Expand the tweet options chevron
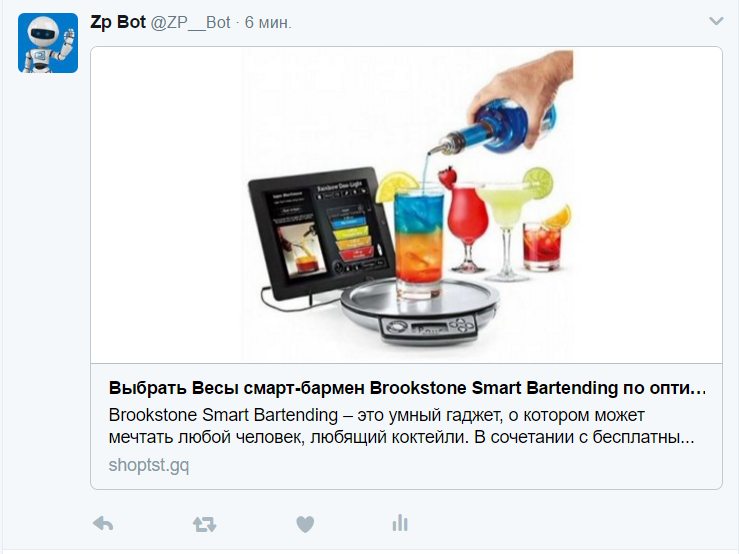This screenshot has height=554, width=739. tap(716, 21)
